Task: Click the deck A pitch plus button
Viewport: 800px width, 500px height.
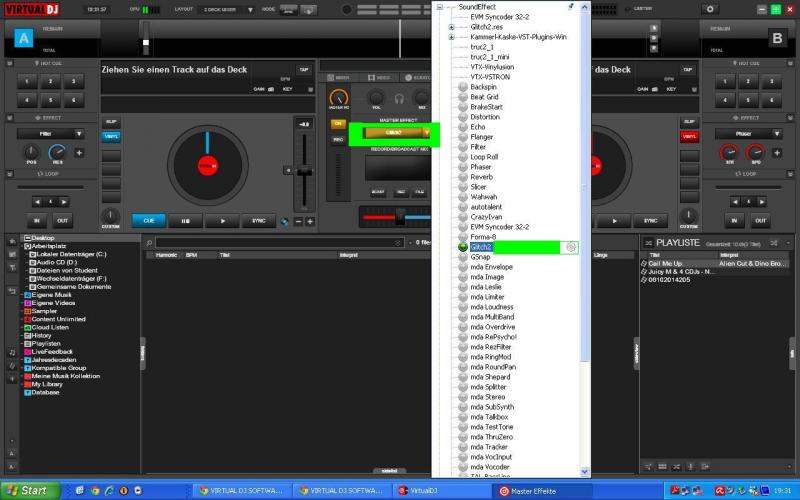Action: pos(310,221)
